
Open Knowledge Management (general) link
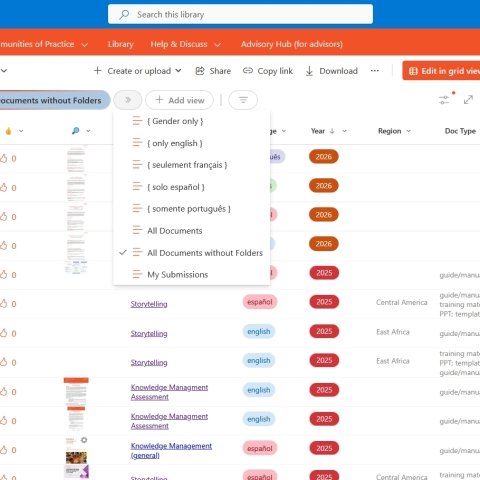(171, 450)
